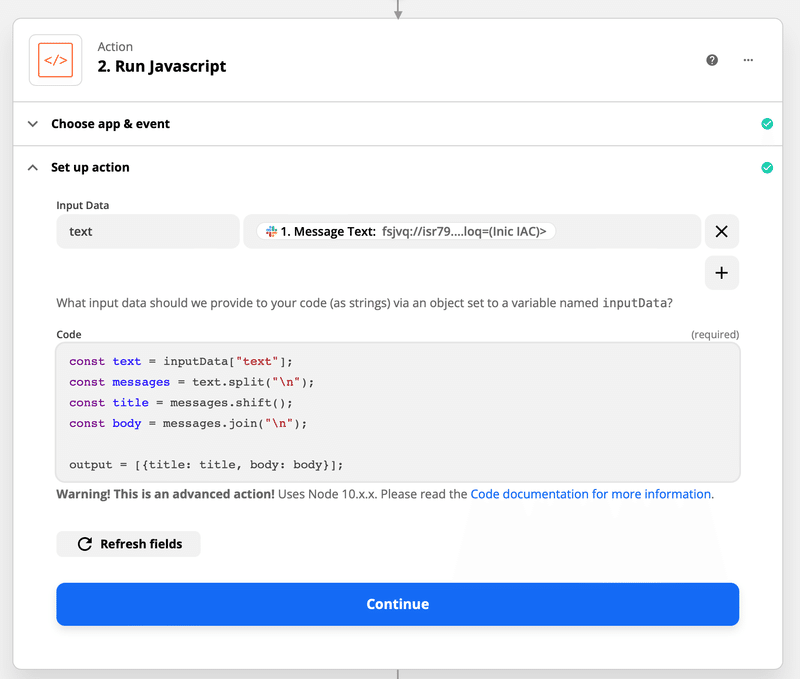Click the Set up action header label
The width and height of the screenshot is (800, 679).
click(x=91, y=168)
